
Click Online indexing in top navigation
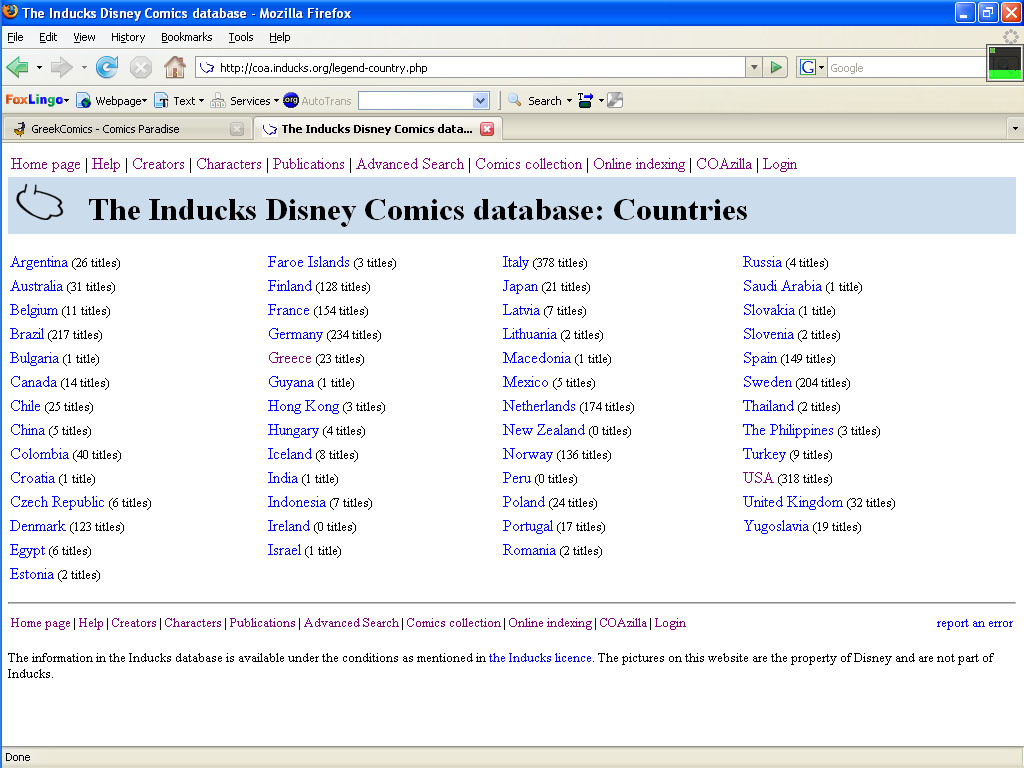(639, 164)
